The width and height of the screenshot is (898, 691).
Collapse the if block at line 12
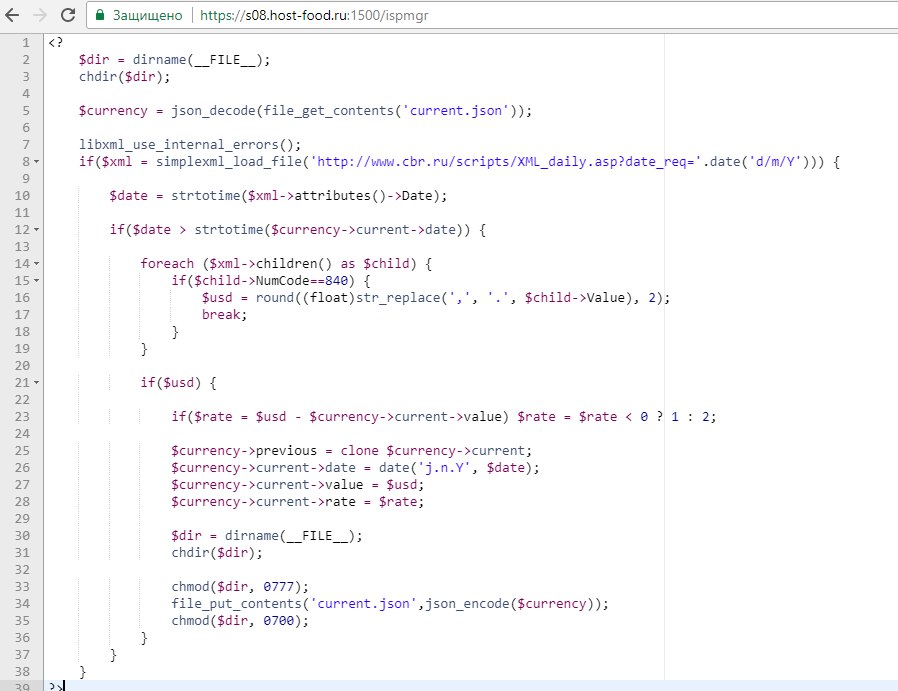click(x=37, y=230)
